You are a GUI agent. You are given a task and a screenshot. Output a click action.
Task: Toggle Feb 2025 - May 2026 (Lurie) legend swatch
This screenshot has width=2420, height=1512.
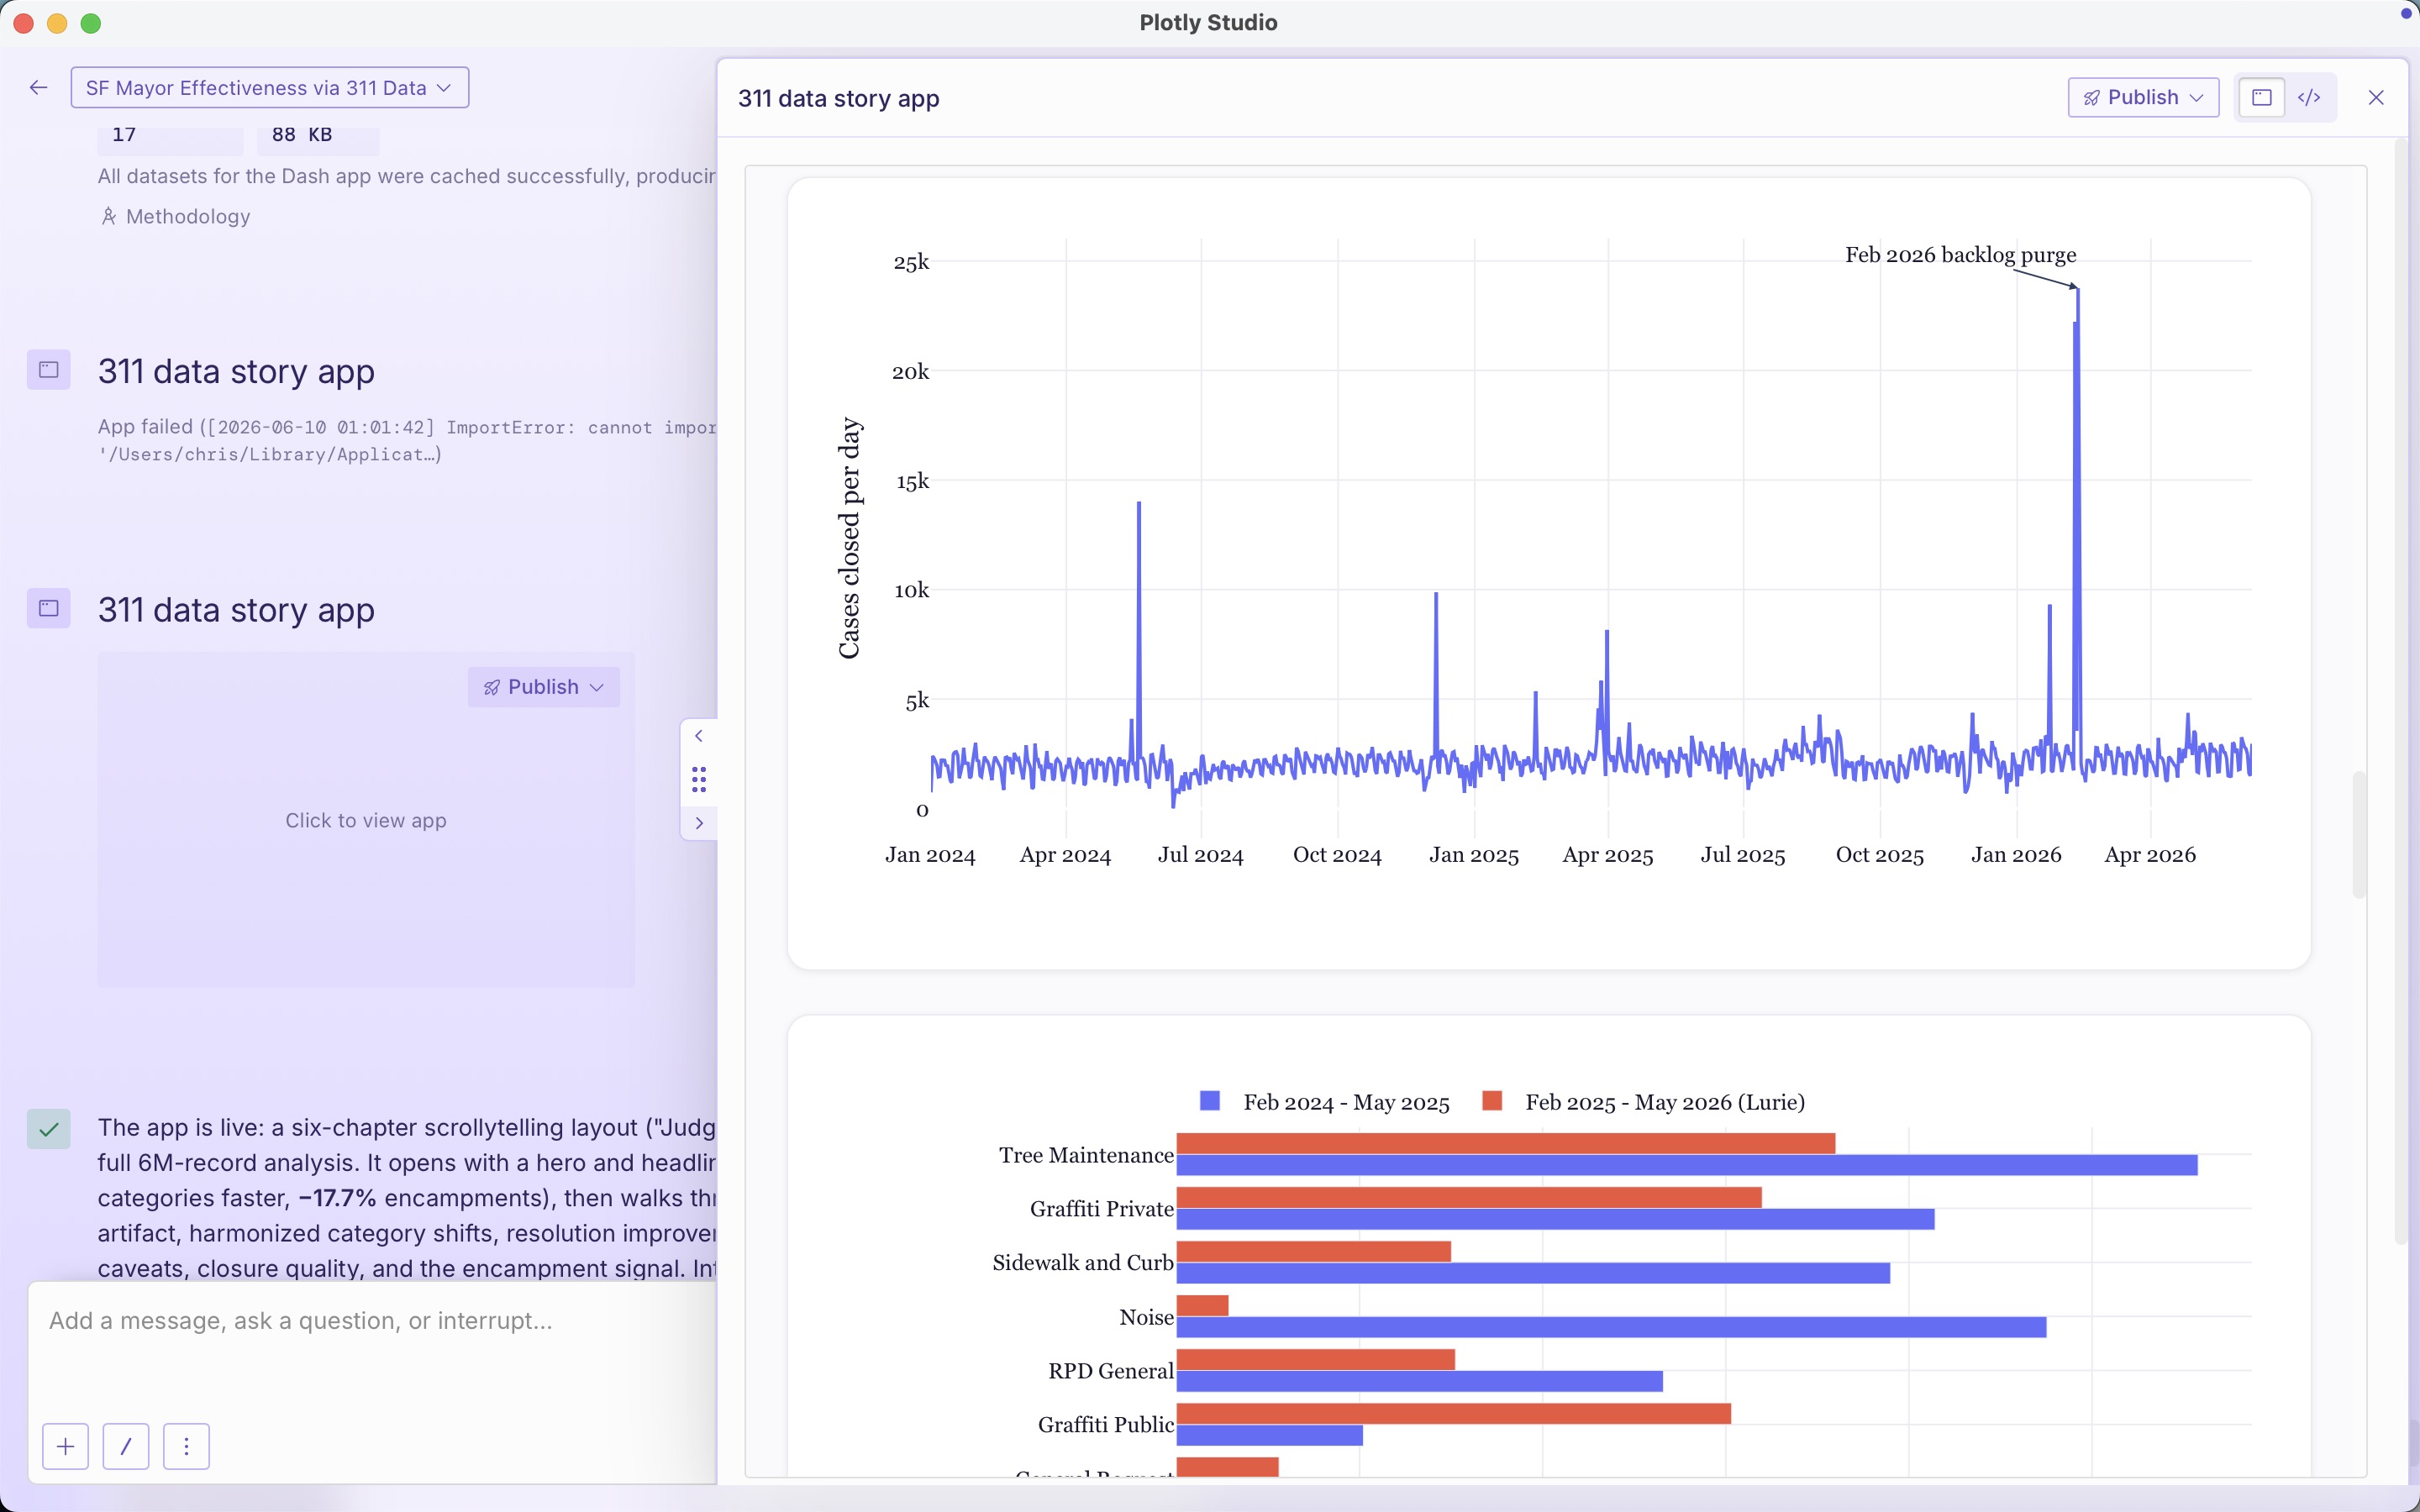click(x=1492, y=1101)
